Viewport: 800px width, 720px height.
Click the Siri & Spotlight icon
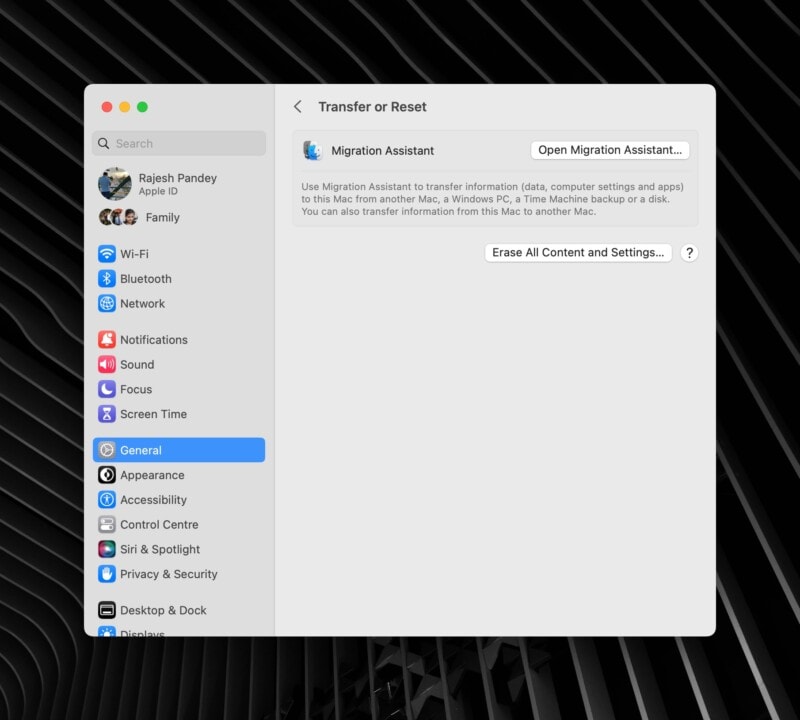(x=108, y=549)
